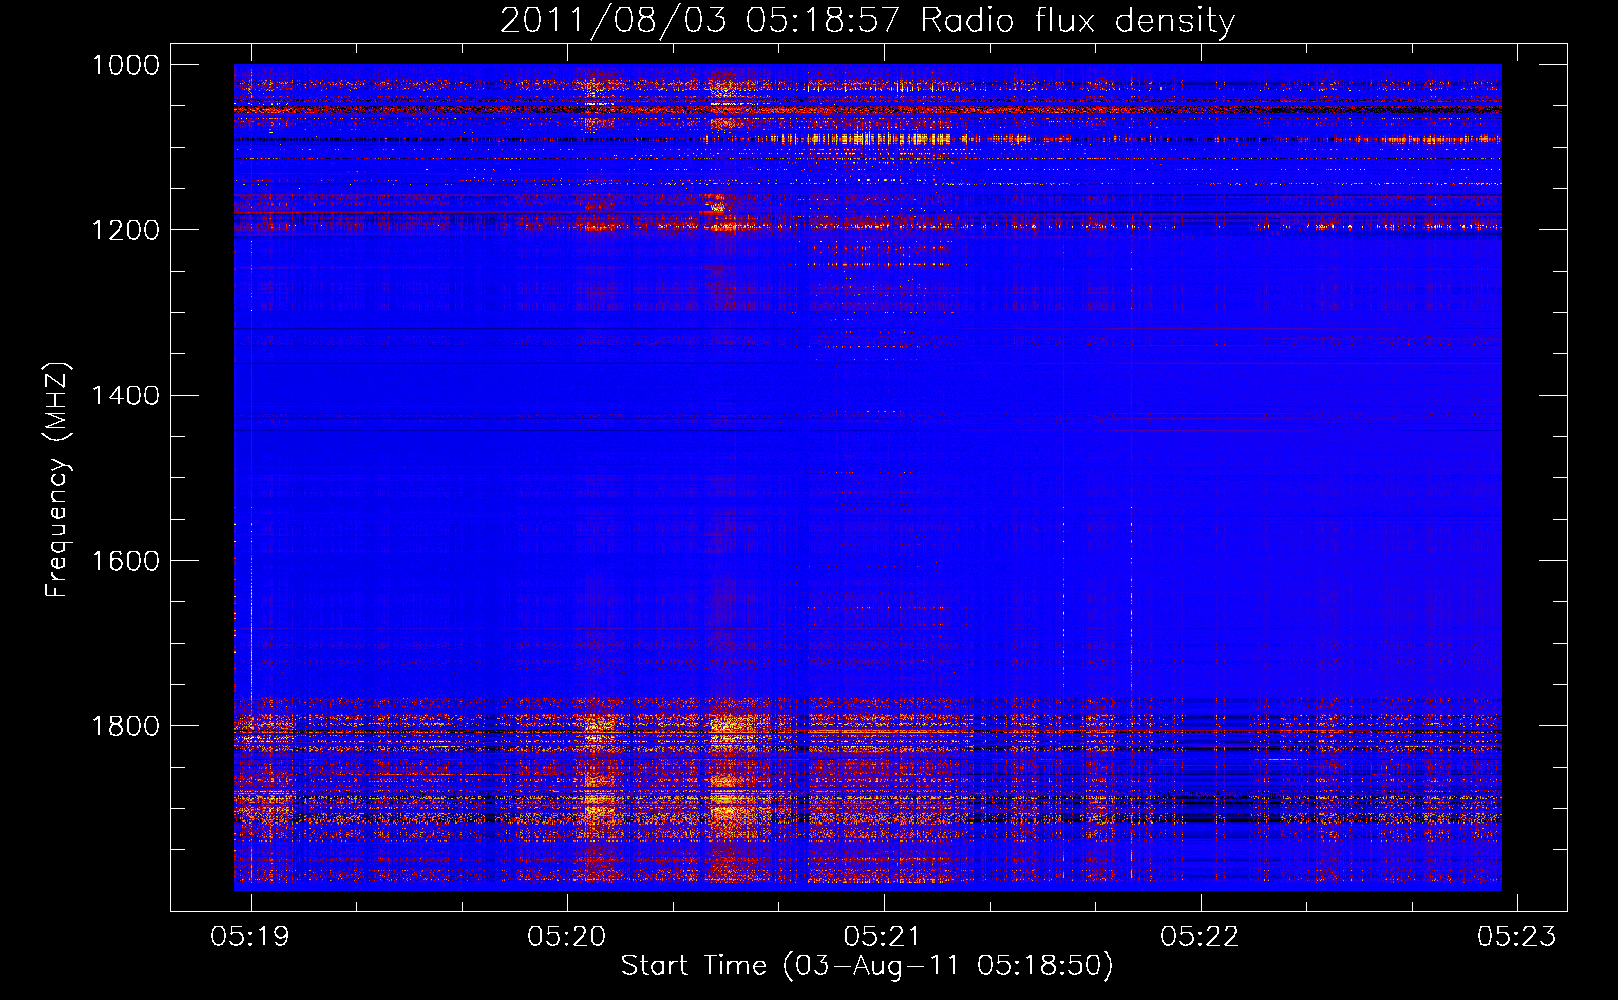Viewport: 1618px width, 1000px height.
Task: Select the 1200 frequency tick label
Action: coord(126,230)
